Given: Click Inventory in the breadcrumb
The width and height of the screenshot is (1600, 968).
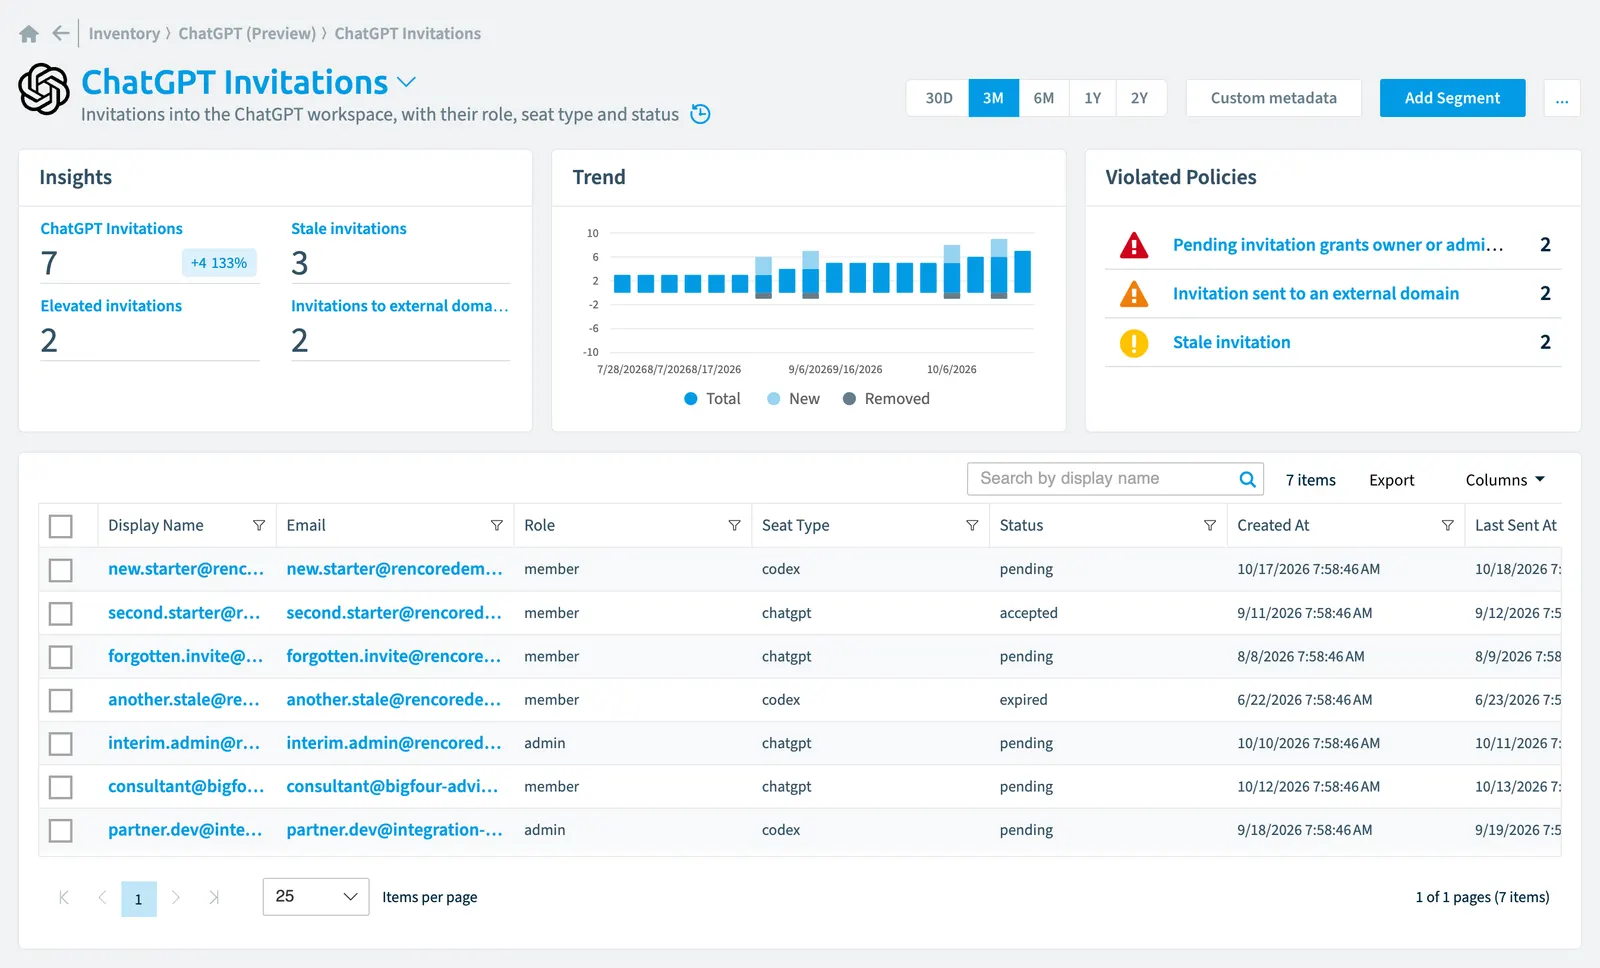Looking at the screenshot, I should pyautogui.click(x=124, y=33).
